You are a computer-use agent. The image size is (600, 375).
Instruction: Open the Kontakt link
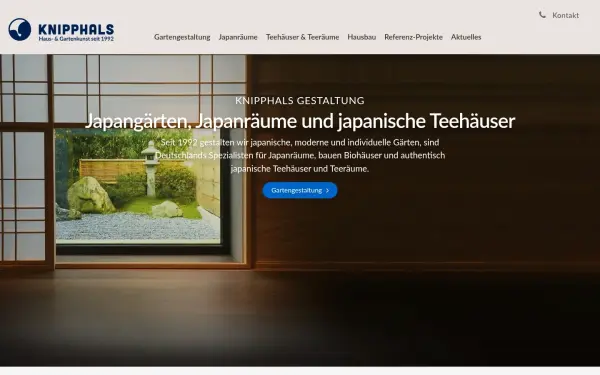(565, 15)
